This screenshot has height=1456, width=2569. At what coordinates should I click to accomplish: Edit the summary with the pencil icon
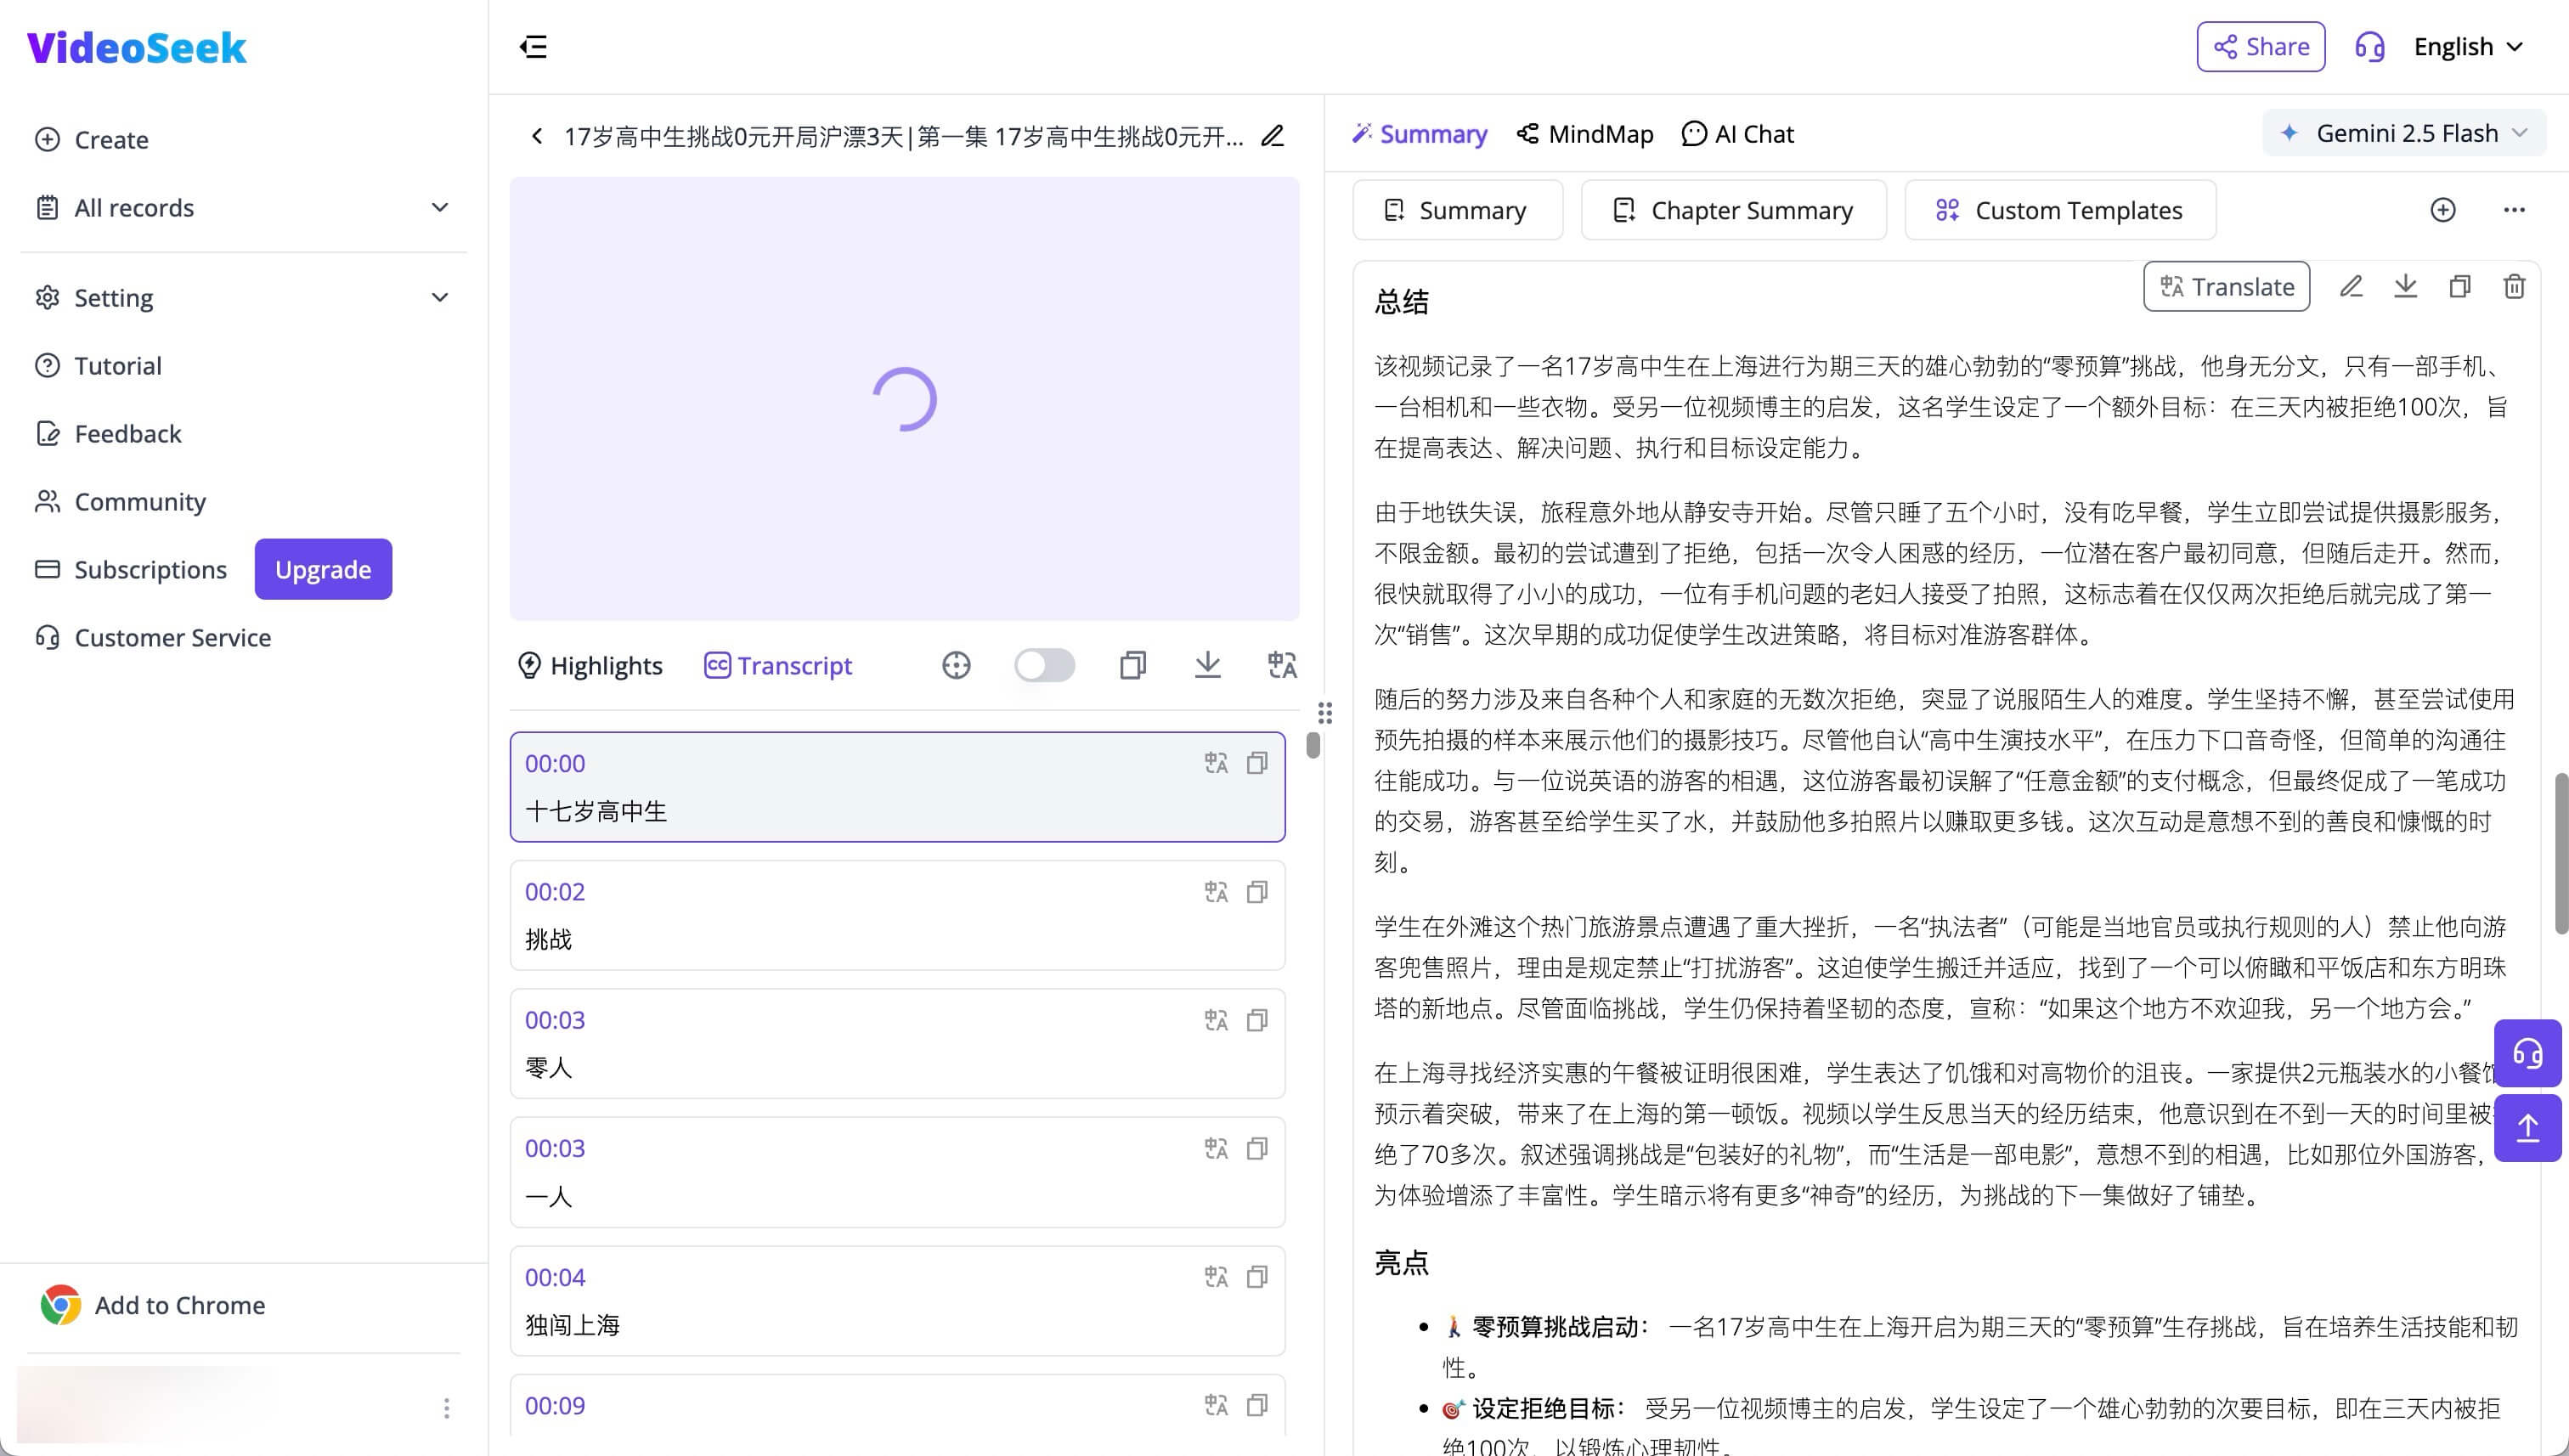tap(2352, 286)
